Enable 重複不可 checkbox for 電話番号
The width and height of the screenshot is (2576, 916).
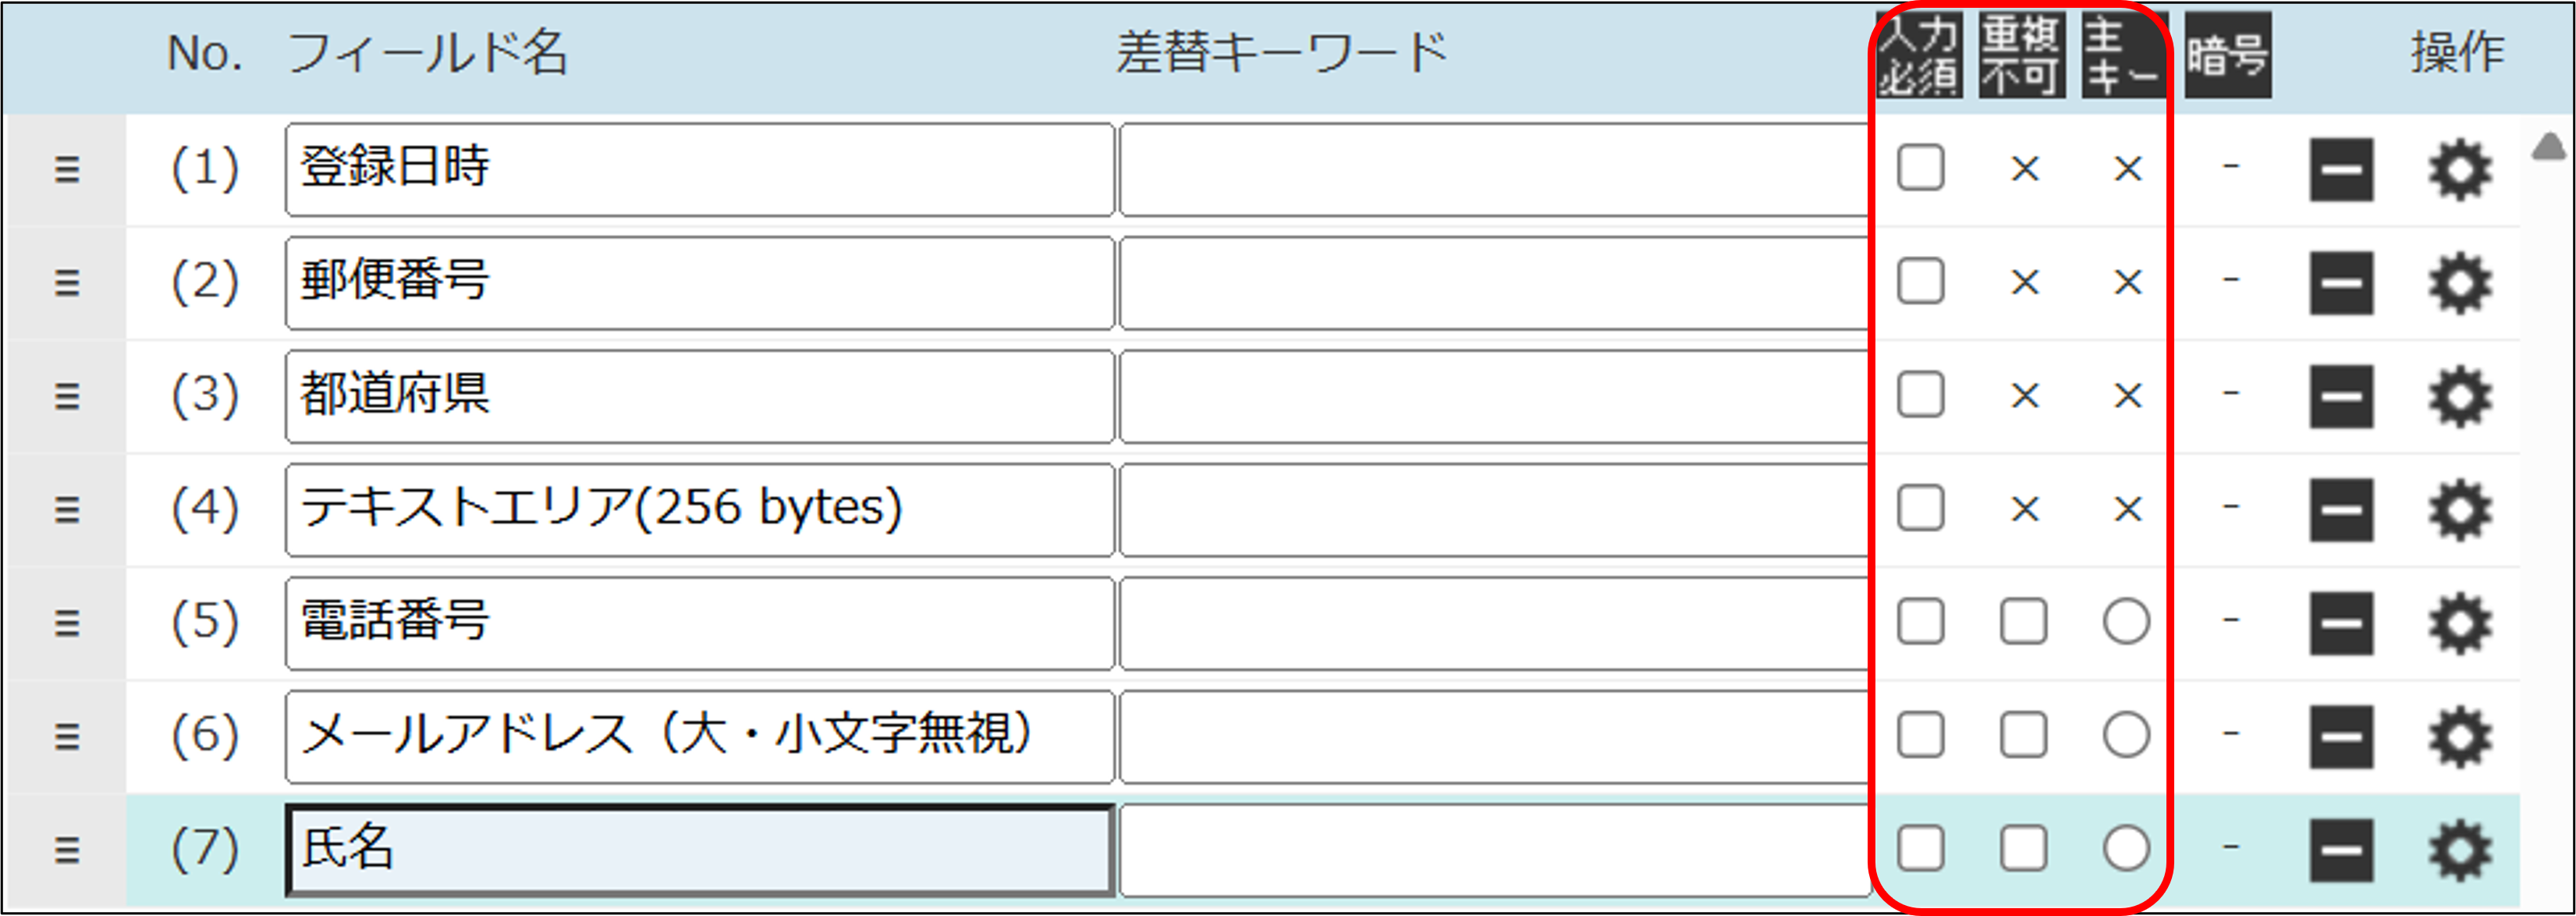[2023, 621]
